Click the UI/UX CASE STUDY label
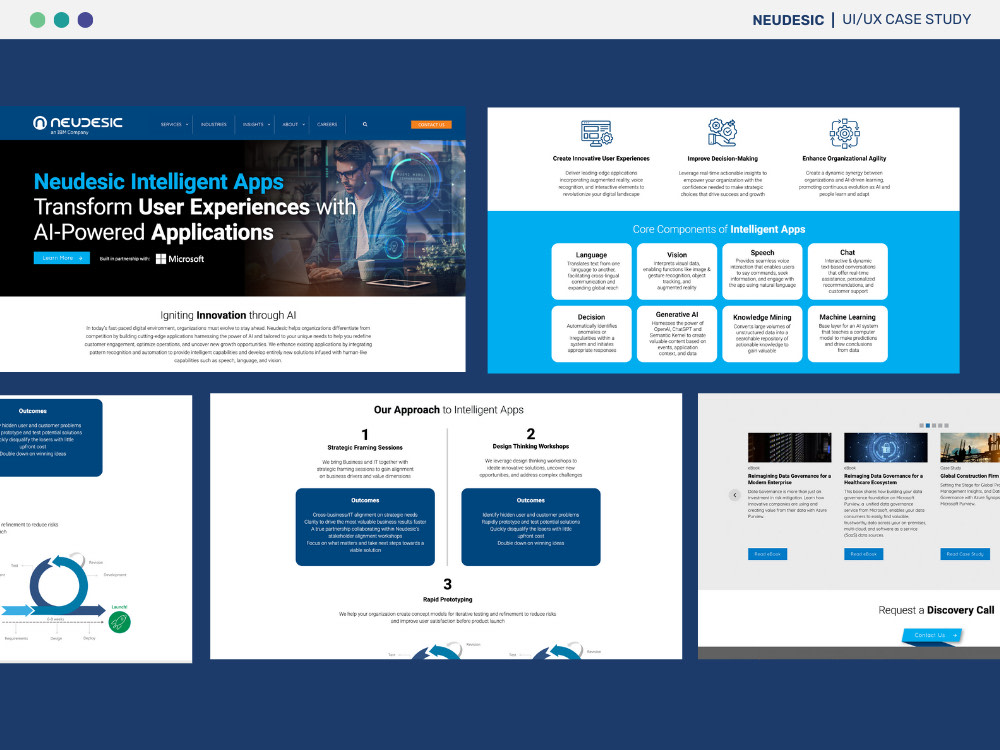 pyautogui.click(x=906, y=19)
